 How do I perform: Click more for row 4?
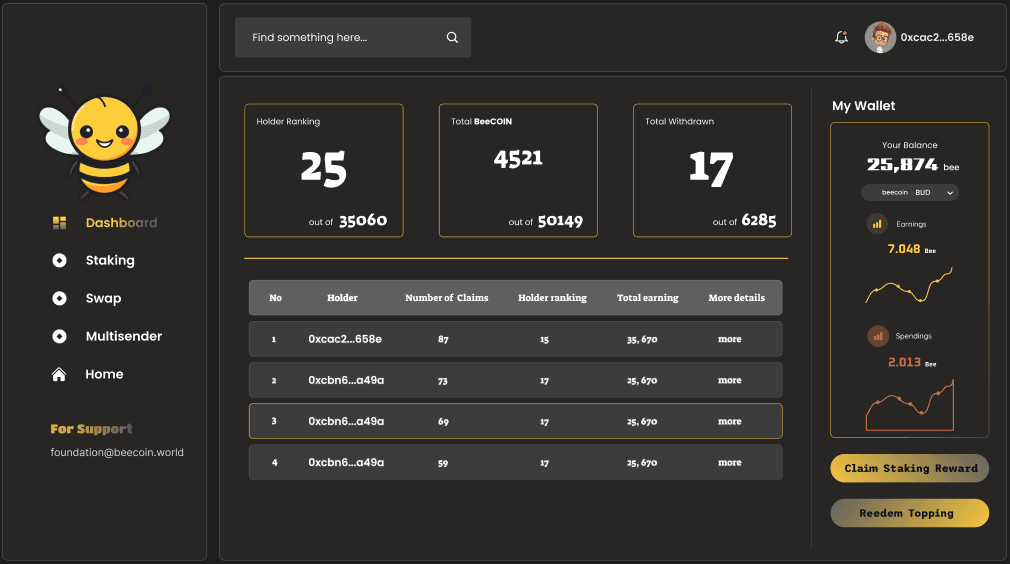pos(729,462)
